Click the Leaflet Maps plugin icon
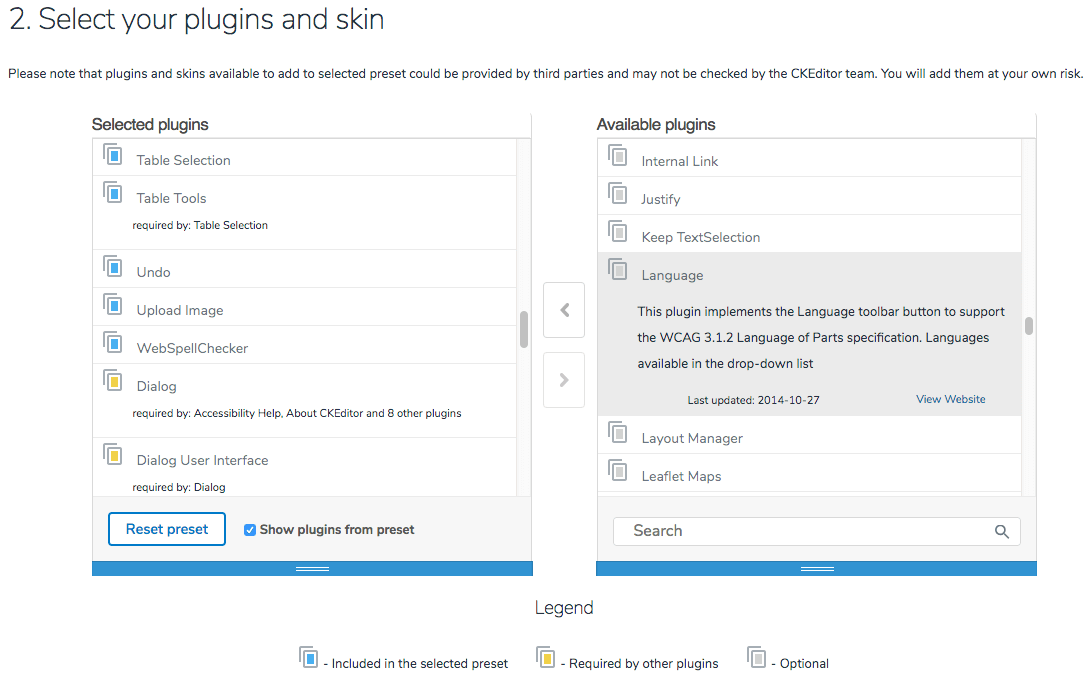1089x679 pixels. [x=618, y=472]
